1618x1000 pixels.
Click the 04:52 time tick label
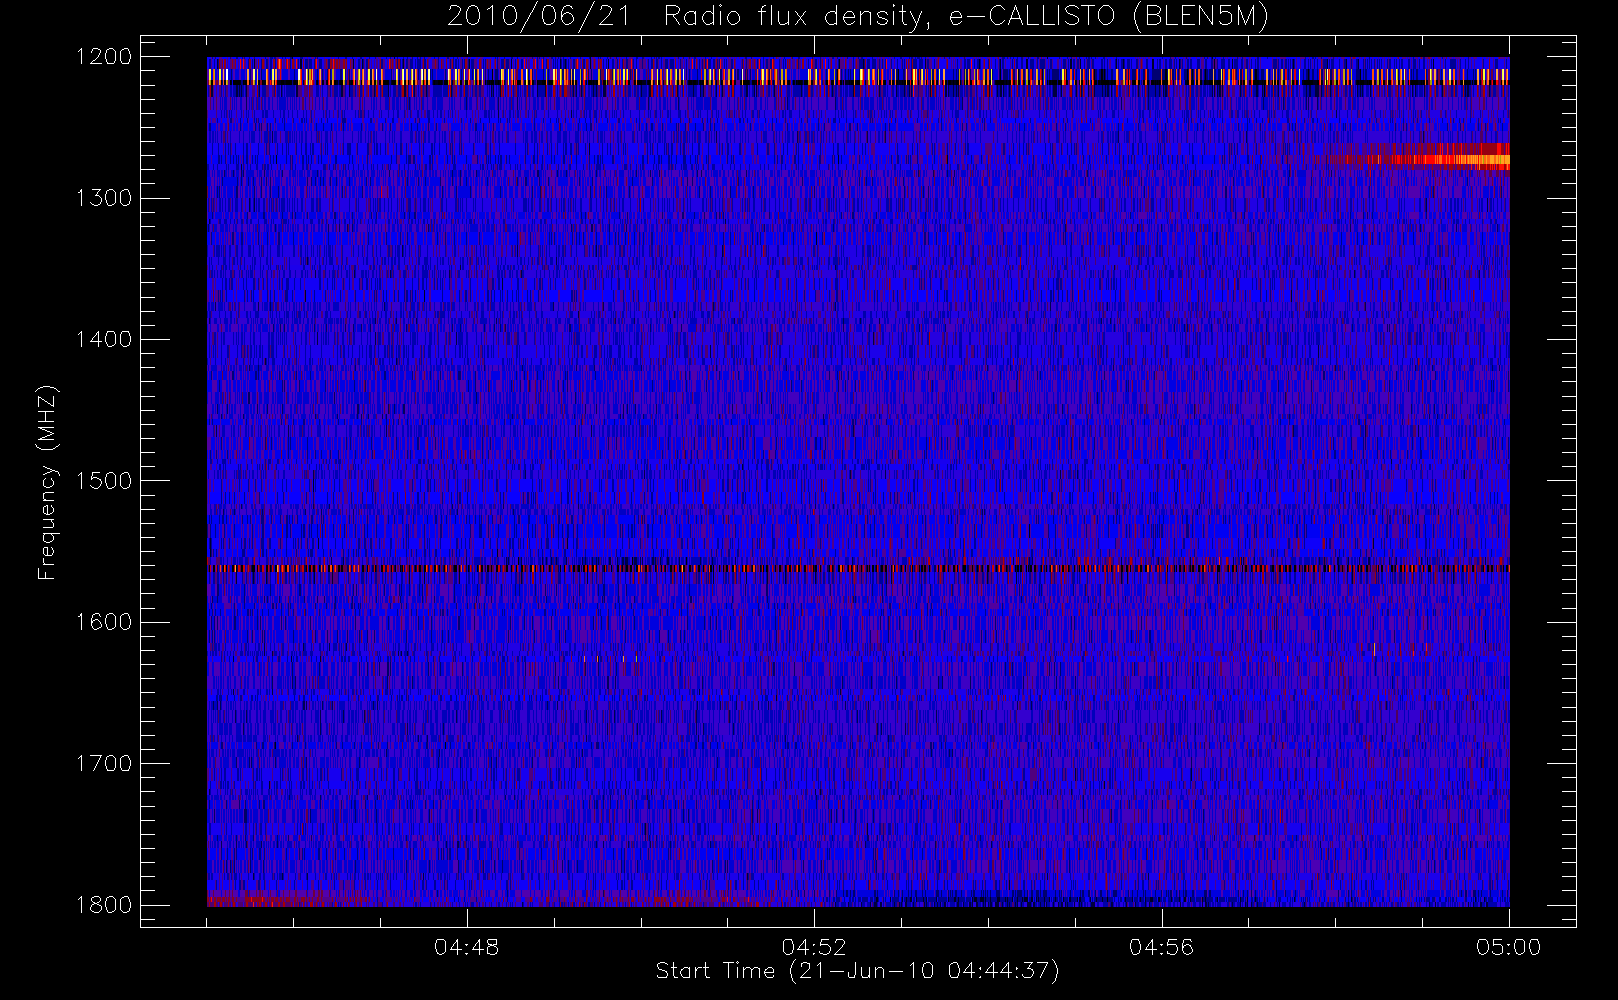click(x=814, y=947)
